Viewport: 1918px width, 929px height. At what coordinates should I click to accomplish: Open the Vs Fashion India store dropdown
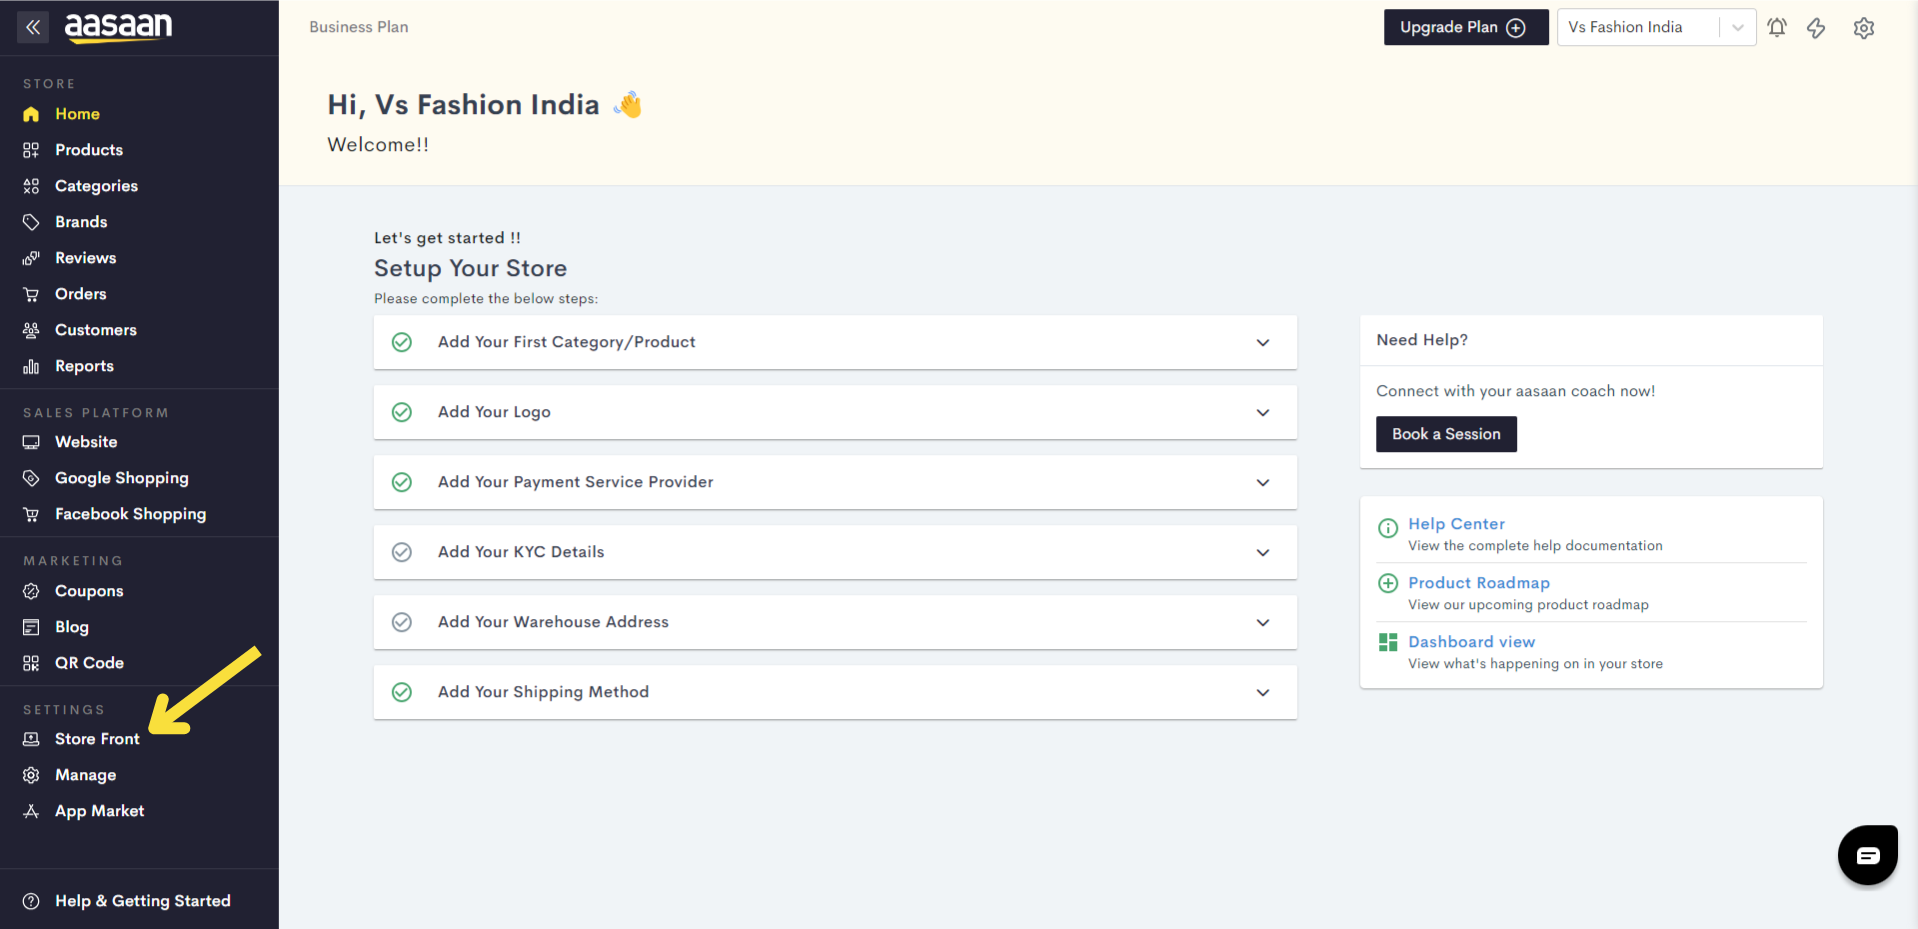[1656, 27]
